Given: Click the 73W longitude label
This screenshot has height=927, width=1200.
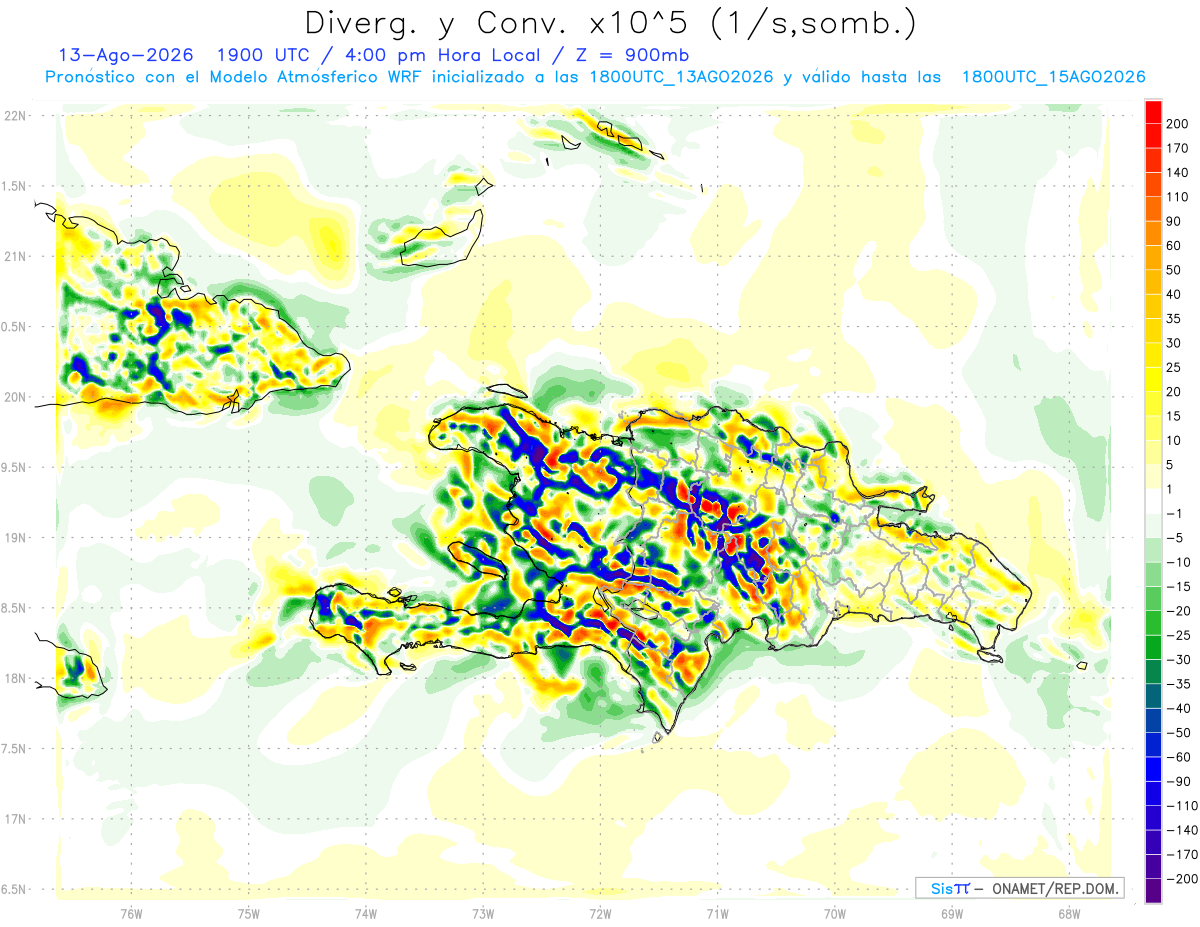Looking at the screenshot, I should point(483,913).
